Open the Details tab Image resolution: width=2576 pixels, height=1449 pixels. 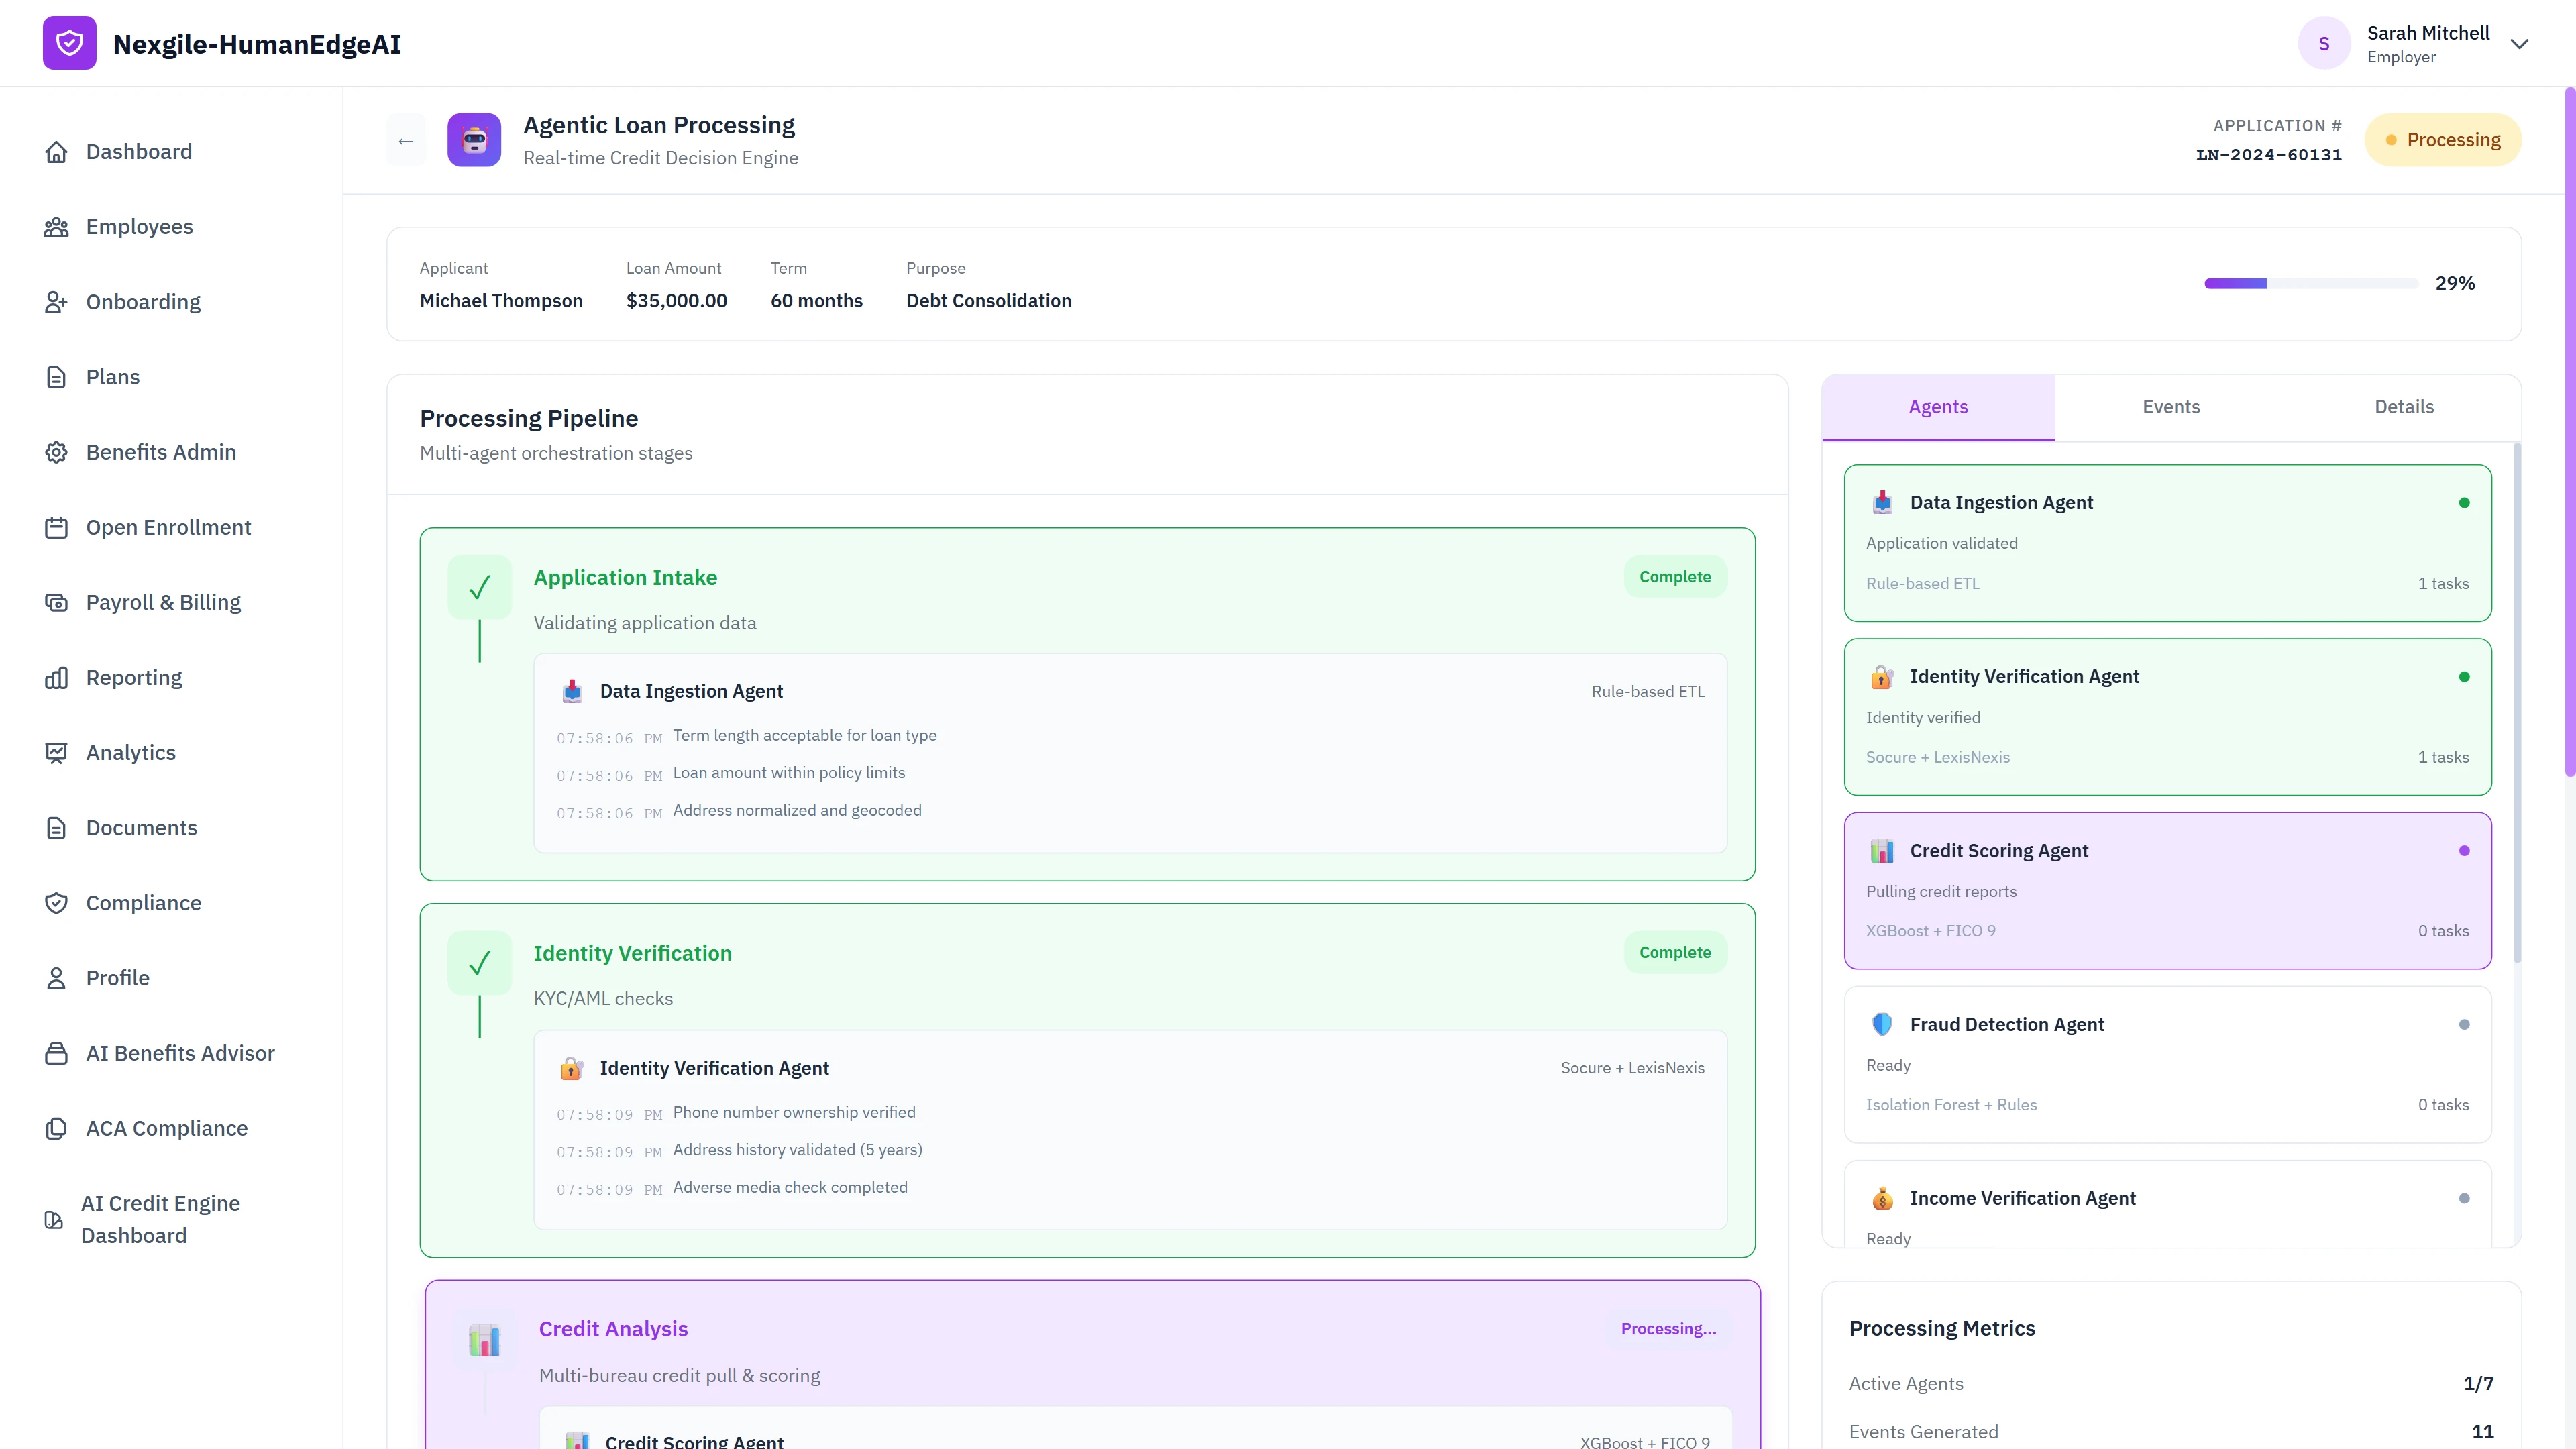coord(2404,407)
